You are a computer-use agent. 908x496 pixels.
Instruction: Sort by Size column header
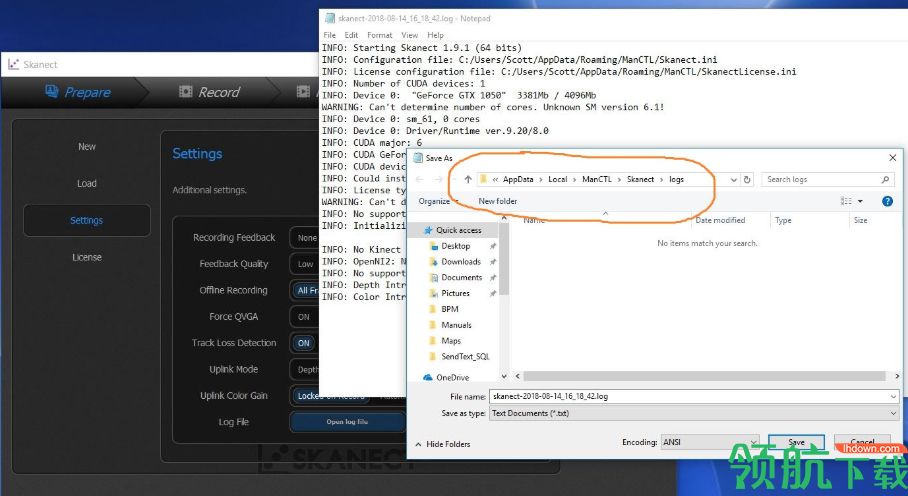[x=861, y=221]
